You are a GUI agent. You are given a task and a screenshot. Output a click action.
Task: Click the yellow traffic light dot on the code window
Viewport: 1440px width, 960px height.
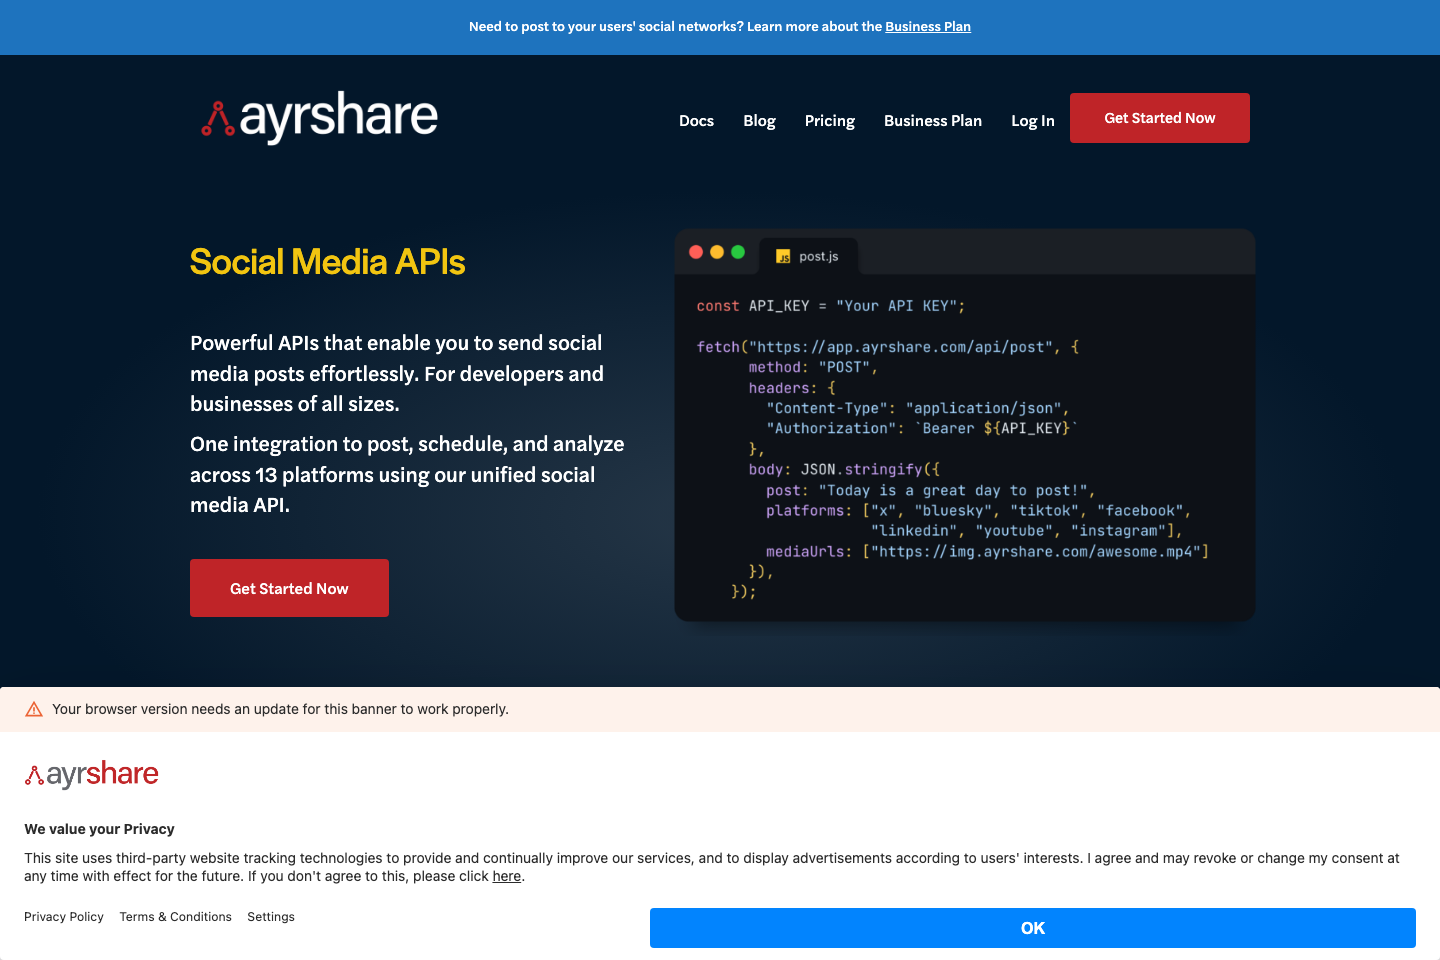[717, 252]
